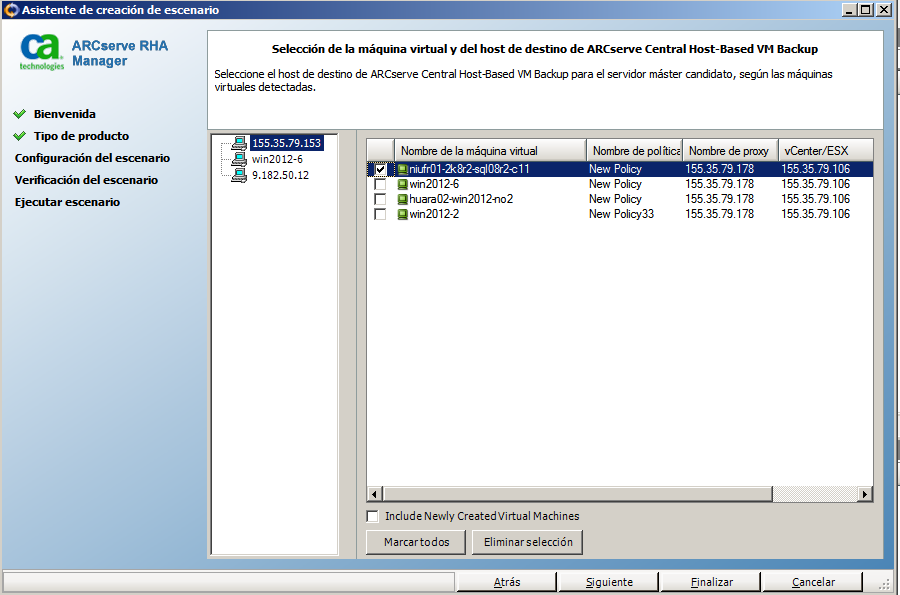Enable Include Newly Created Virtual Machines
This screenshot has width=900, height=595.
pyautogui.click(x=373, y=516)
